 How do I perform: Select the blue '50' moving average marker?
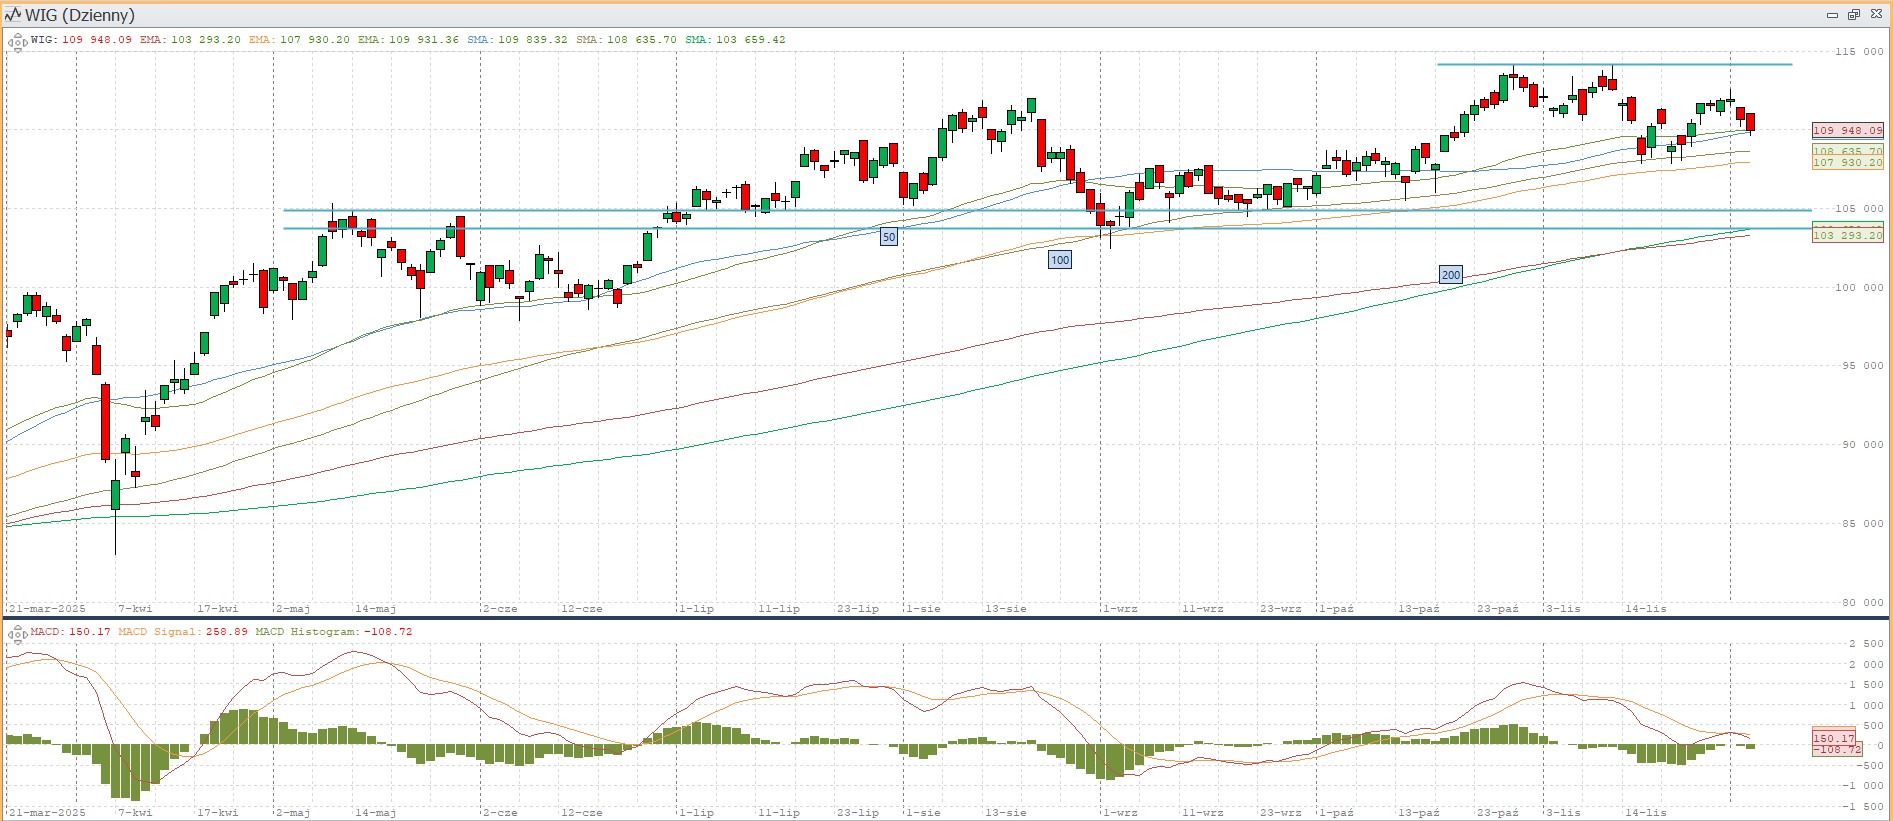(x=888, y=237)
